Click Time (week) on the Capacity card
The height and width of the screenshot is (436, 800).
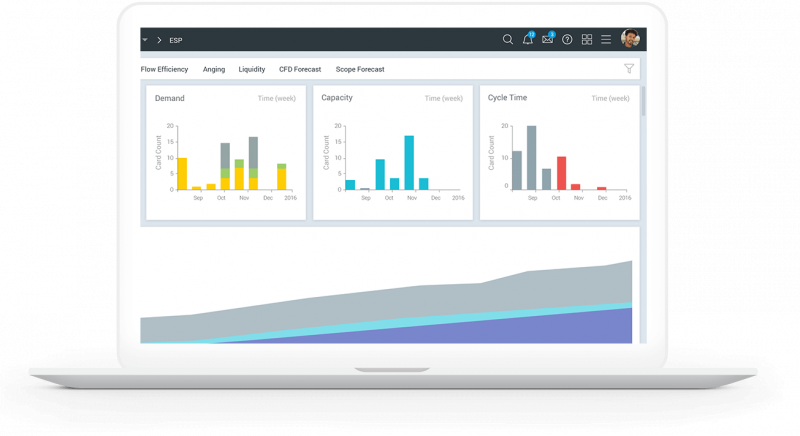coord(443,98)
